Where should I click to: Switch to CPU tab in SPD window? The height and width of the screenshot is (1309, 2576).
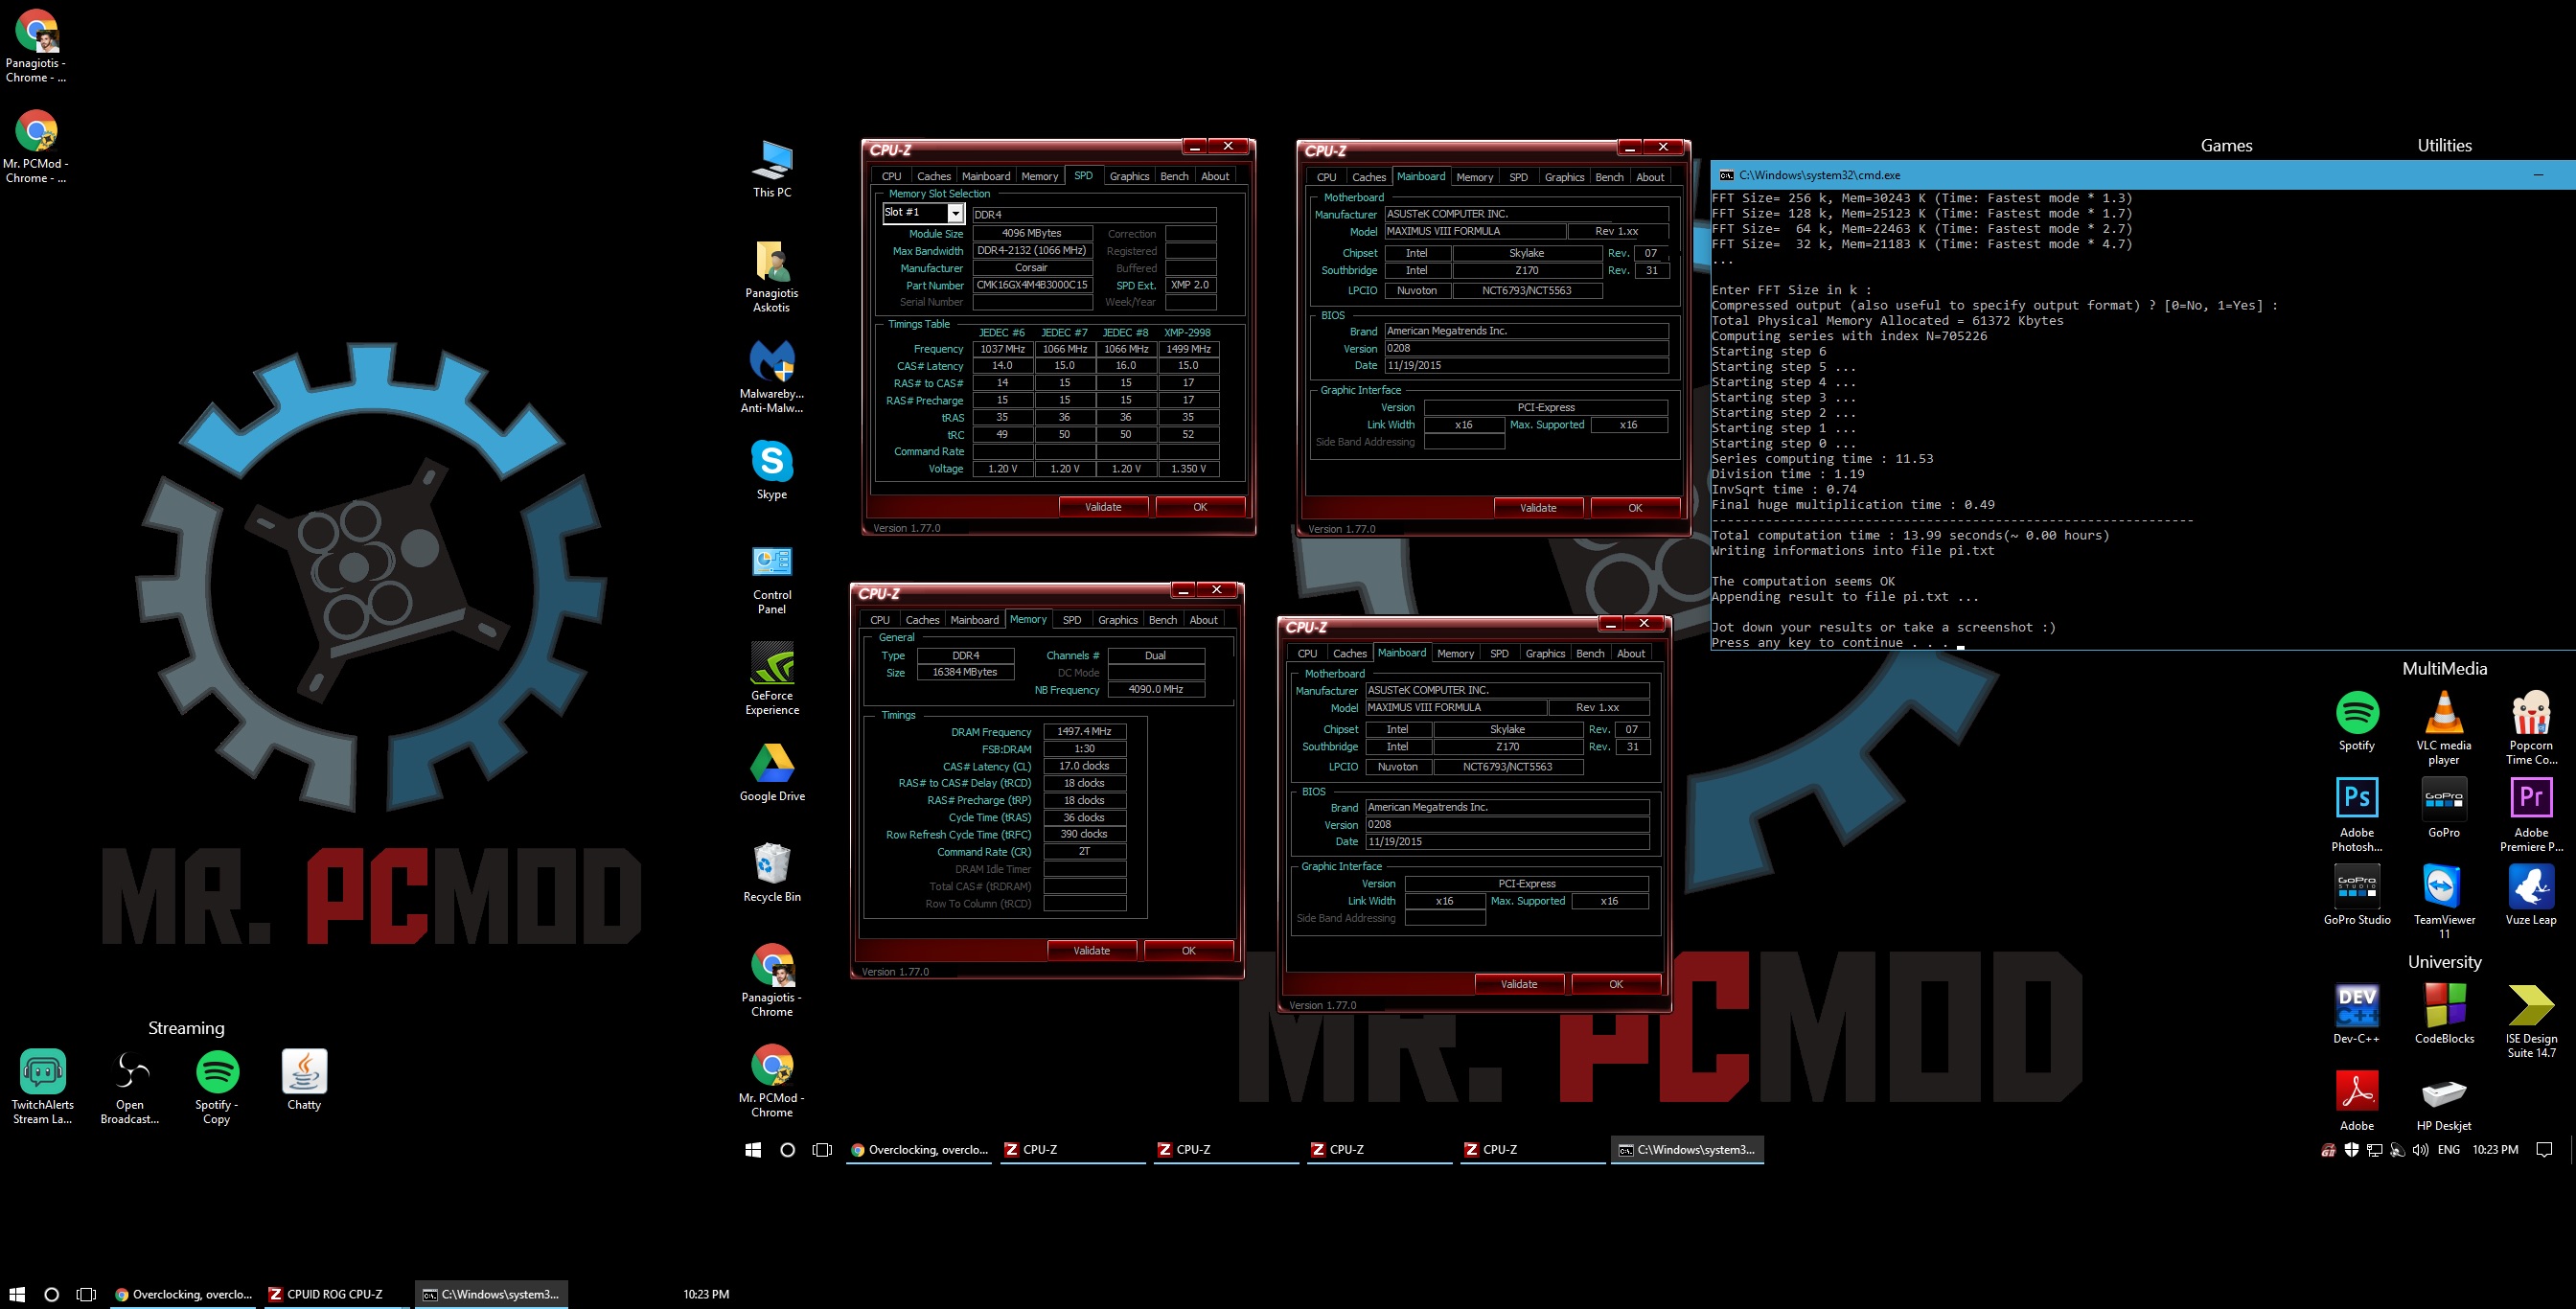pyautogui.click(x=891, y=176)
